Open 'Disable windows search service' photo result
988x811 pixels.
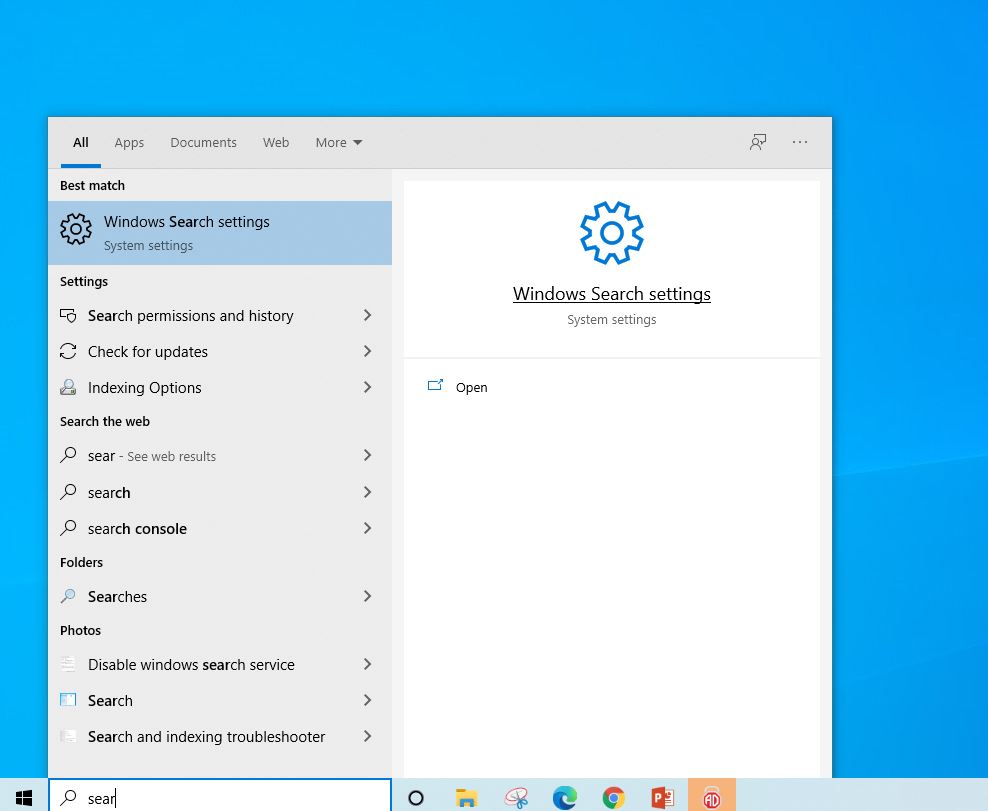[220, 664]
